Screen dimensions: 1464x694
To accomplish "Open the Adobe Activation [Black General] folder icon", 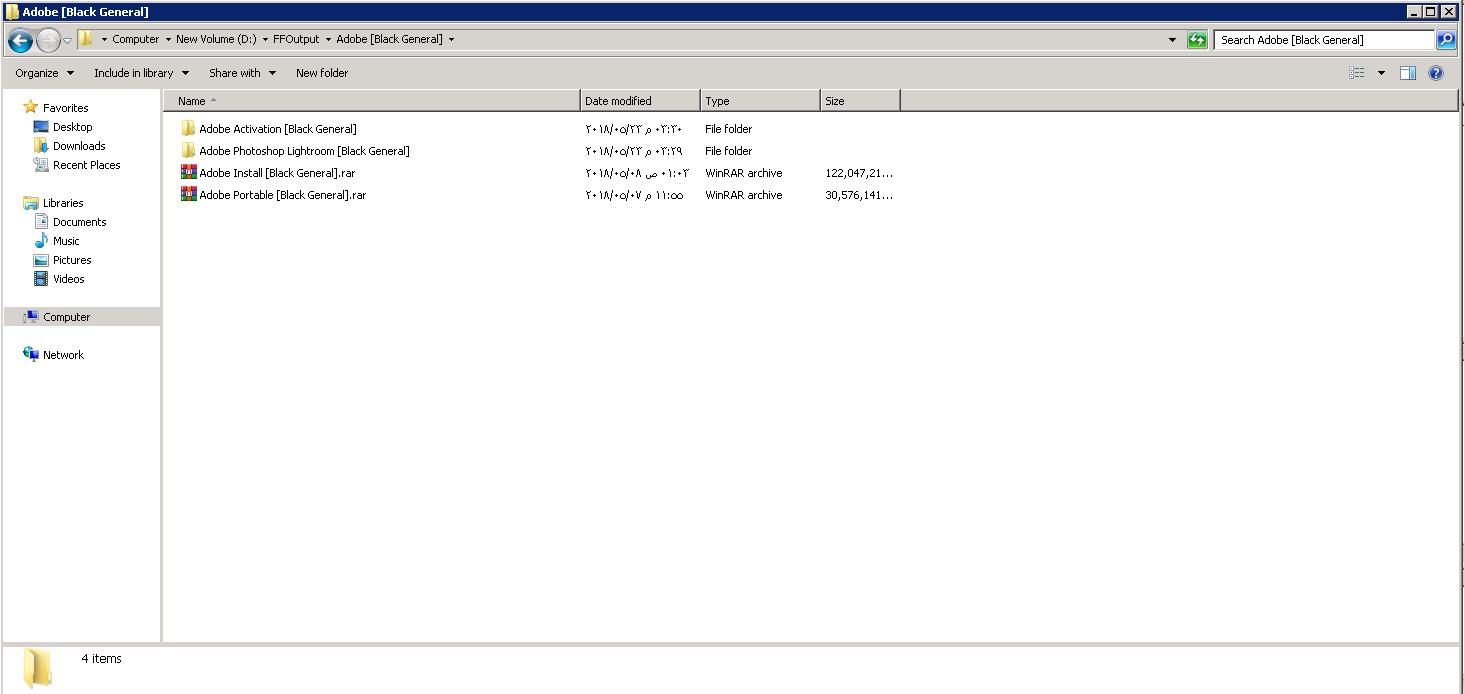I will tap(188, 129).
